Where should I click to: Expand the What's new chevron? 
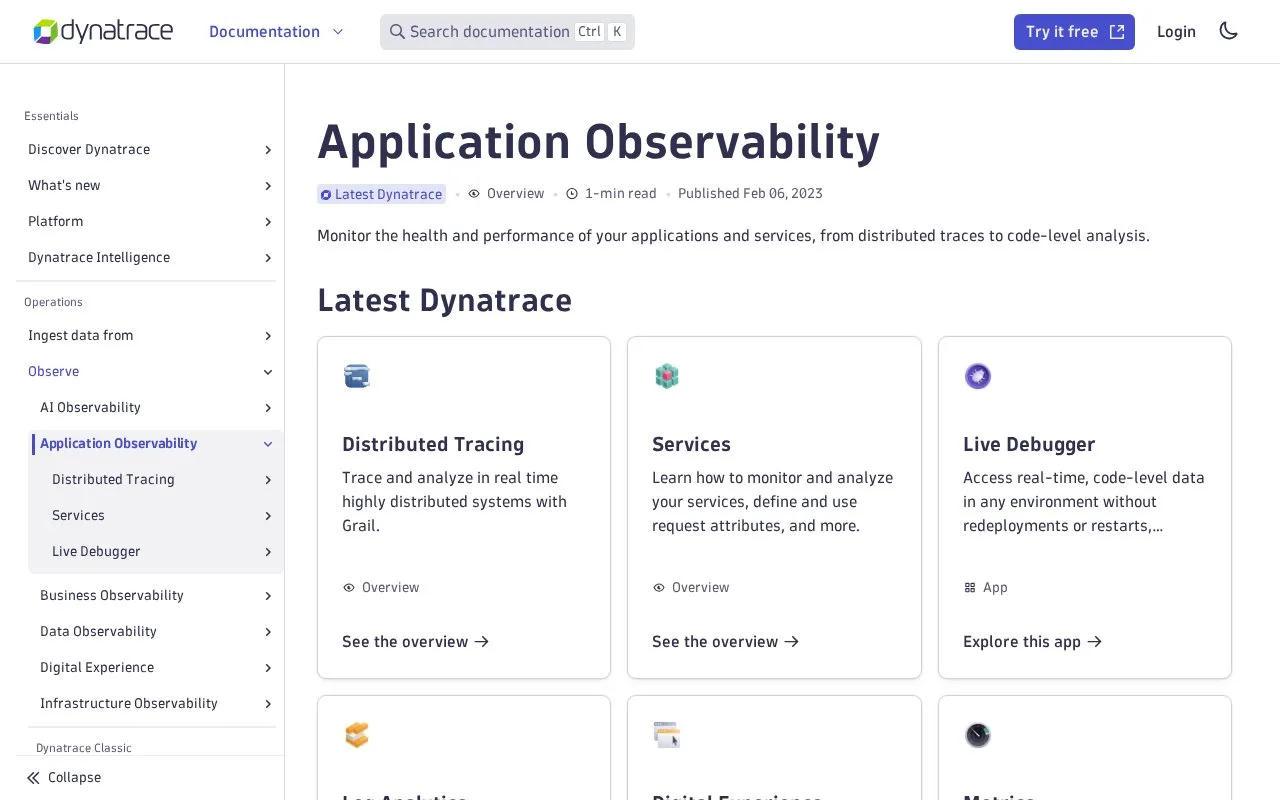[268, 186]
